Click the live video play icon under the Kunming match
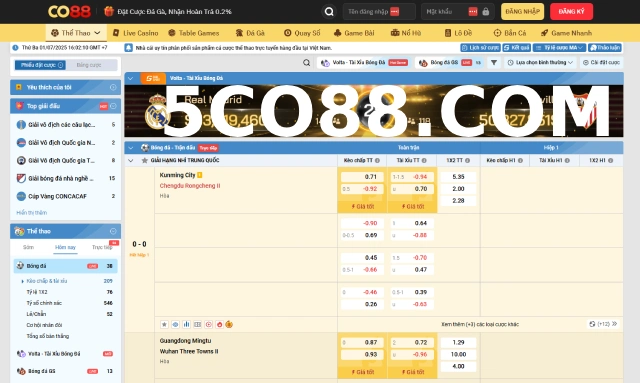Image resolution: width=640 pixels, height=383 pixels. tap(209, 324)
